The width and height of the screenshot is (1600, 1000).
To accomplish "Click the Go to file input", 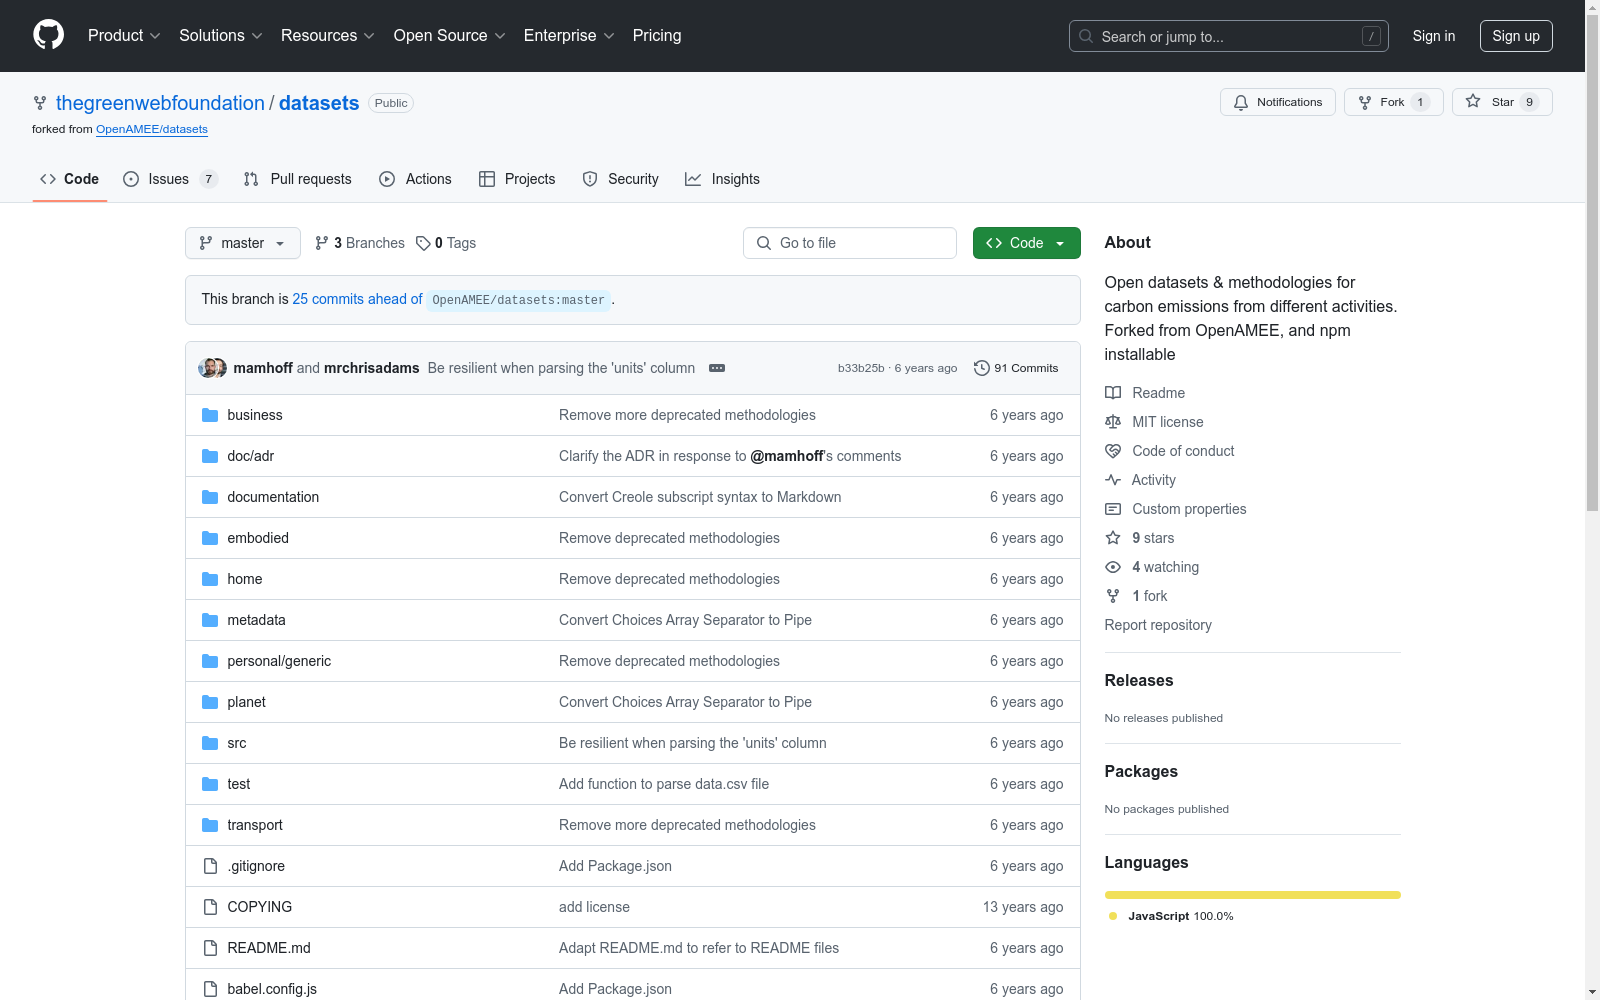I will tap(850, 243).
